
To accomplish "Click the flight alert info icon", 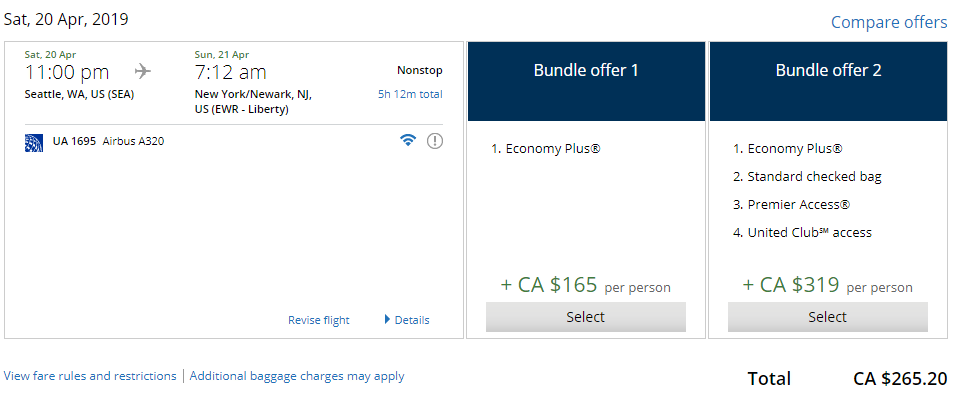I will [x=435, y=141].
